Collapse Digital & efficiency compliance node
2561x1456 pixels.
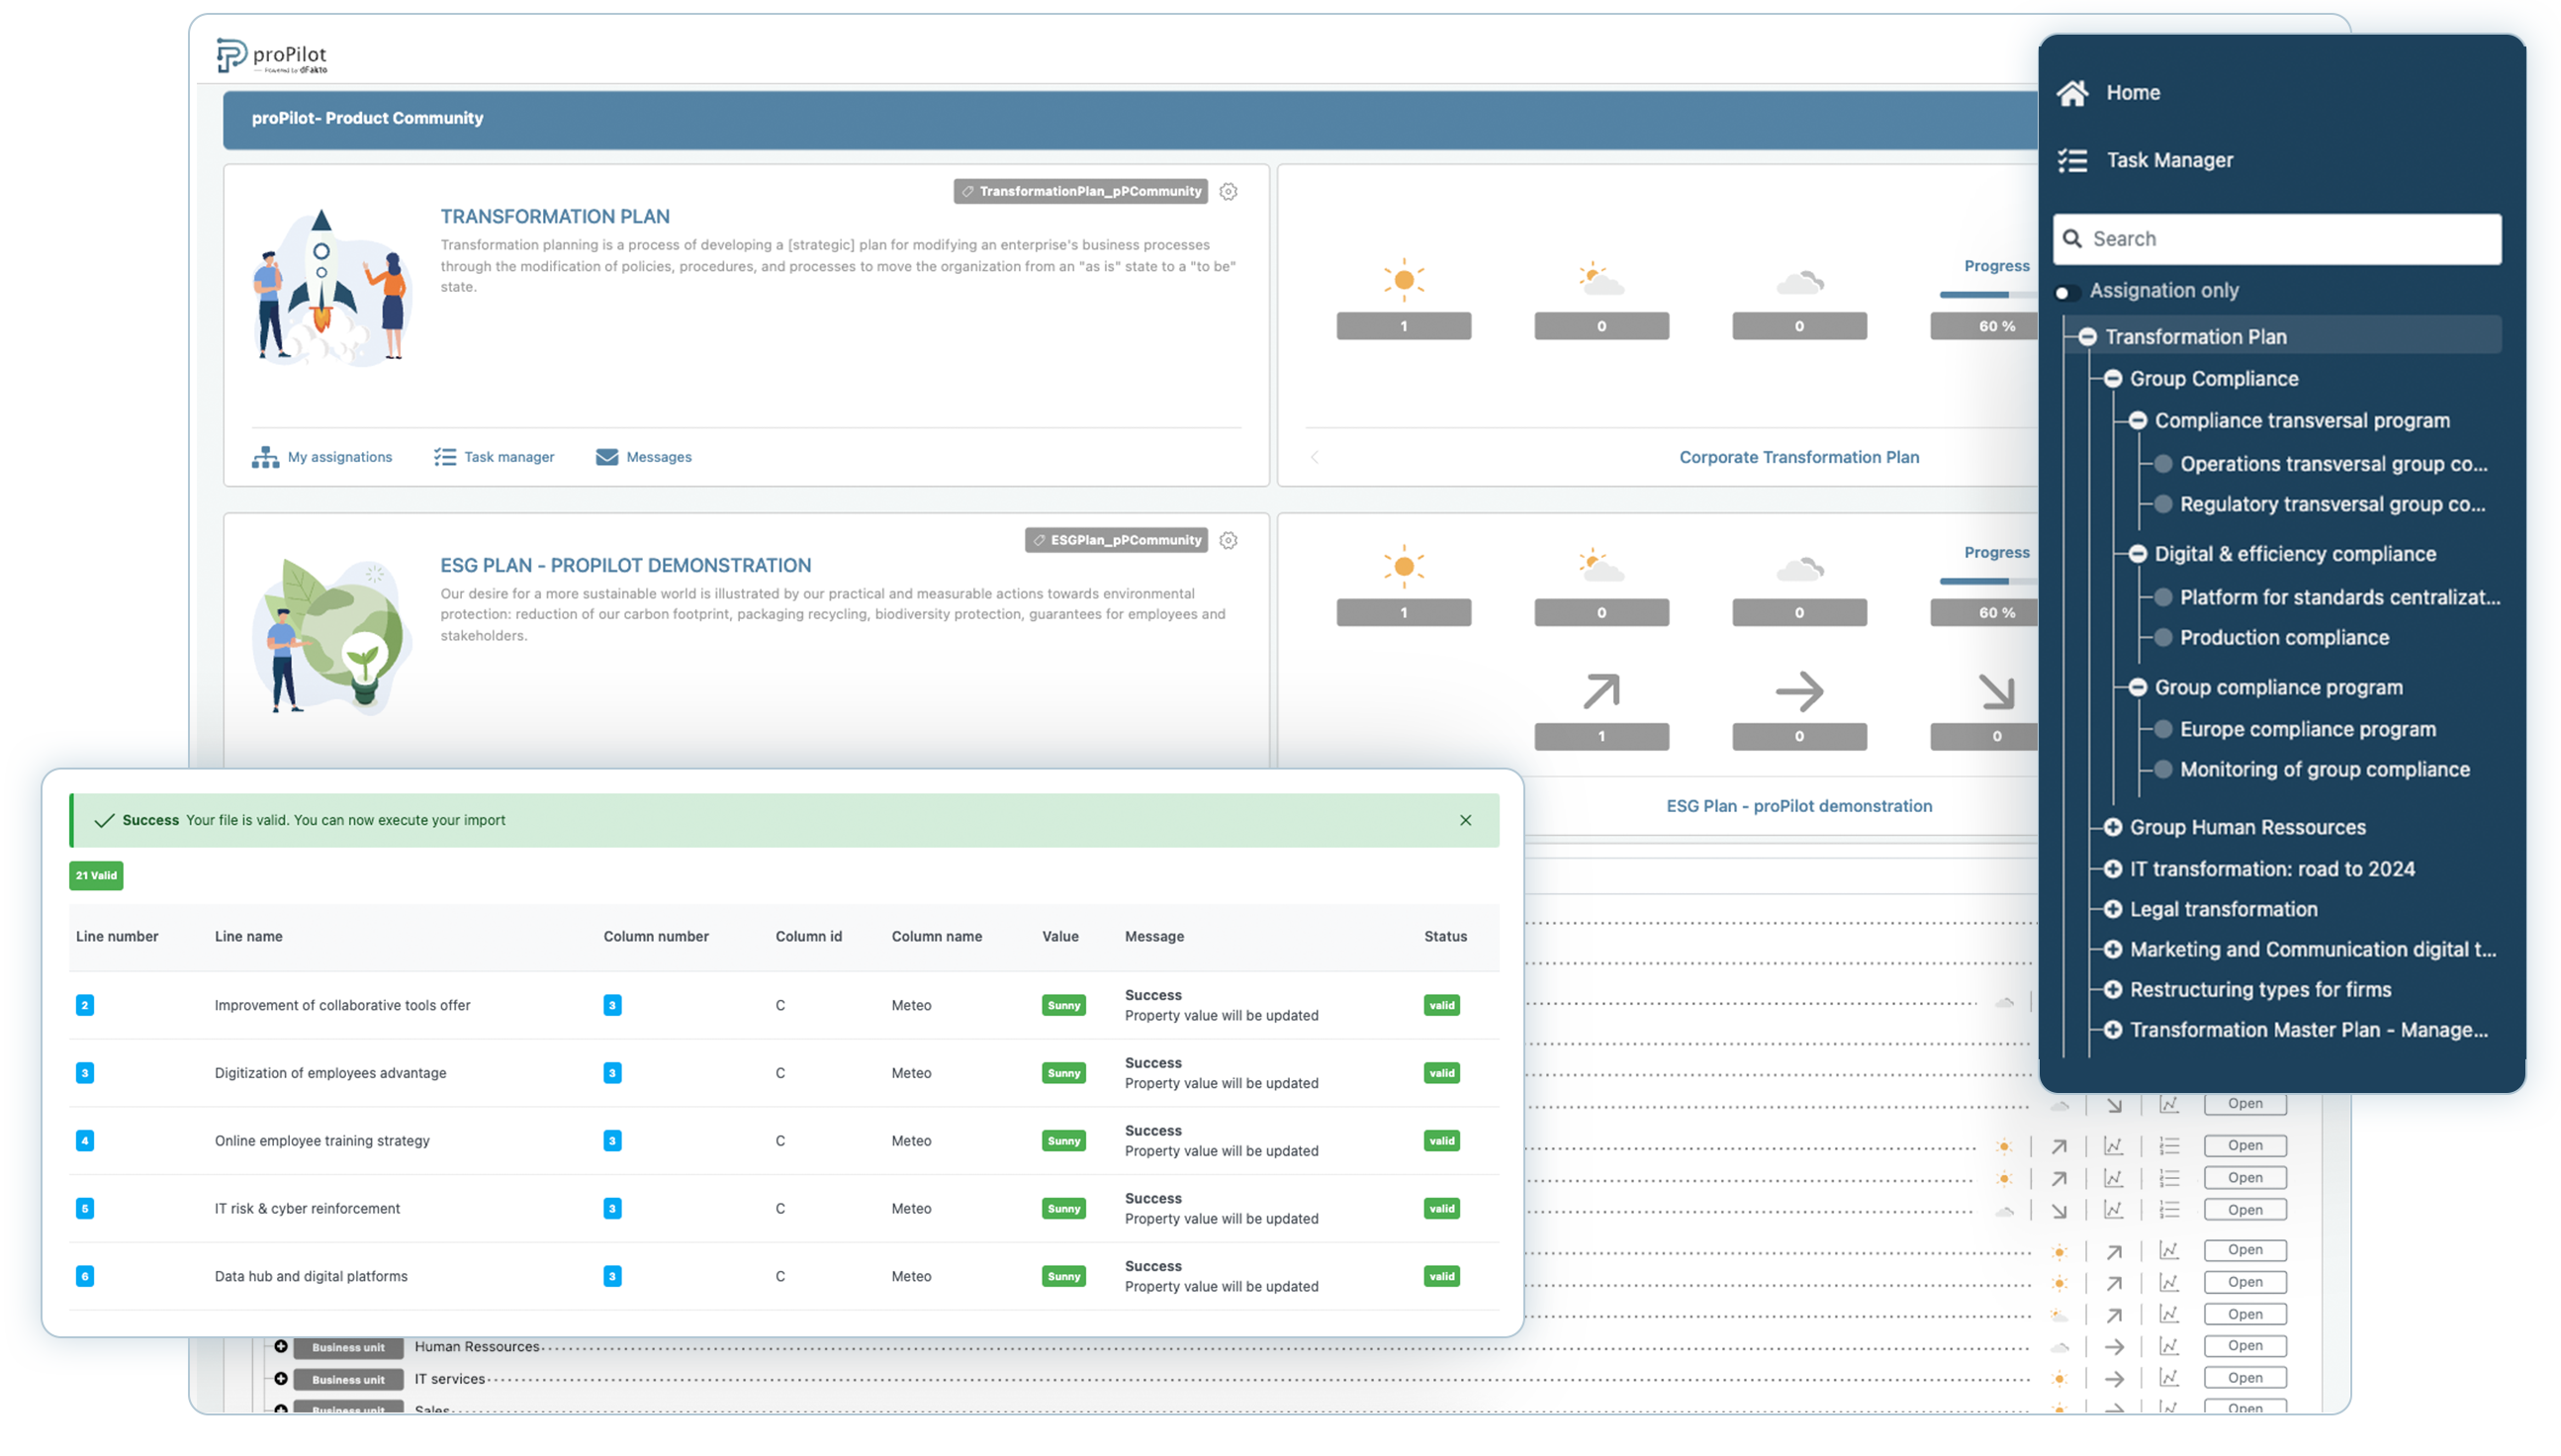pos(2137,554)
